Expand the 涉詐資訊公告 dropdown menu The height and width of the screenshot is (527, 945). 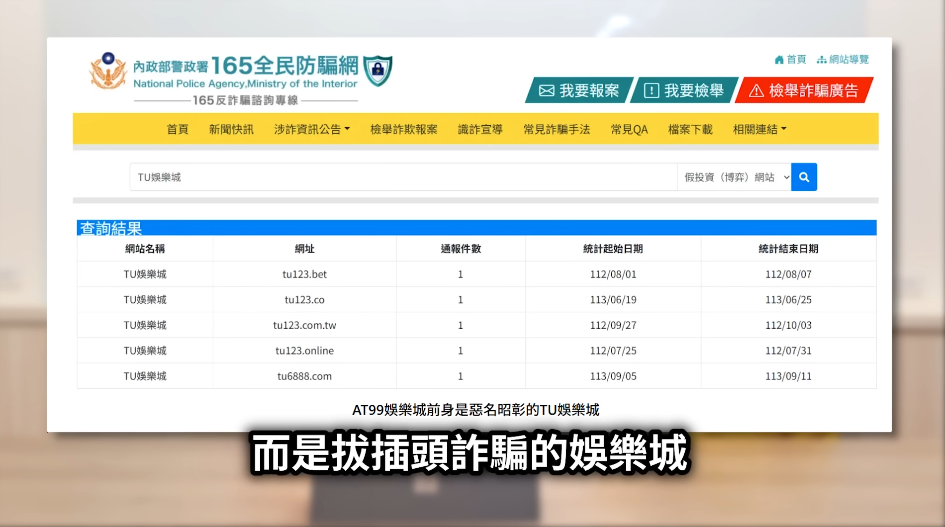coord(311,130)
